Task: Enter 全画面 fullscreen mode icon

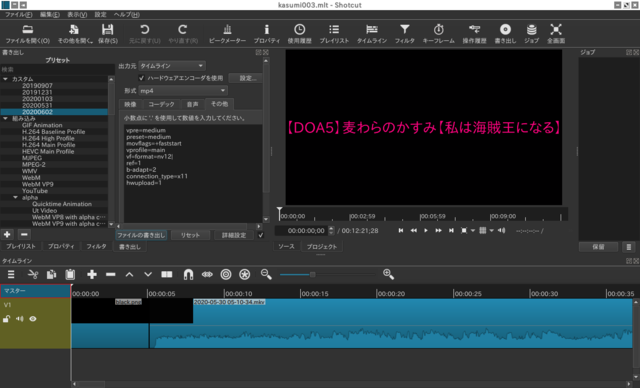Action: (x=556, y=33)
